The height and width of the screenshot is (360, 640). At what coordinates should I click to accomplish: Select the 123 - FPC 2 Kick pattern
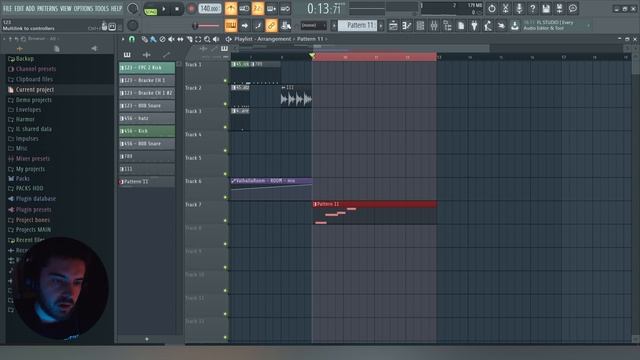(x=147, y=67)
